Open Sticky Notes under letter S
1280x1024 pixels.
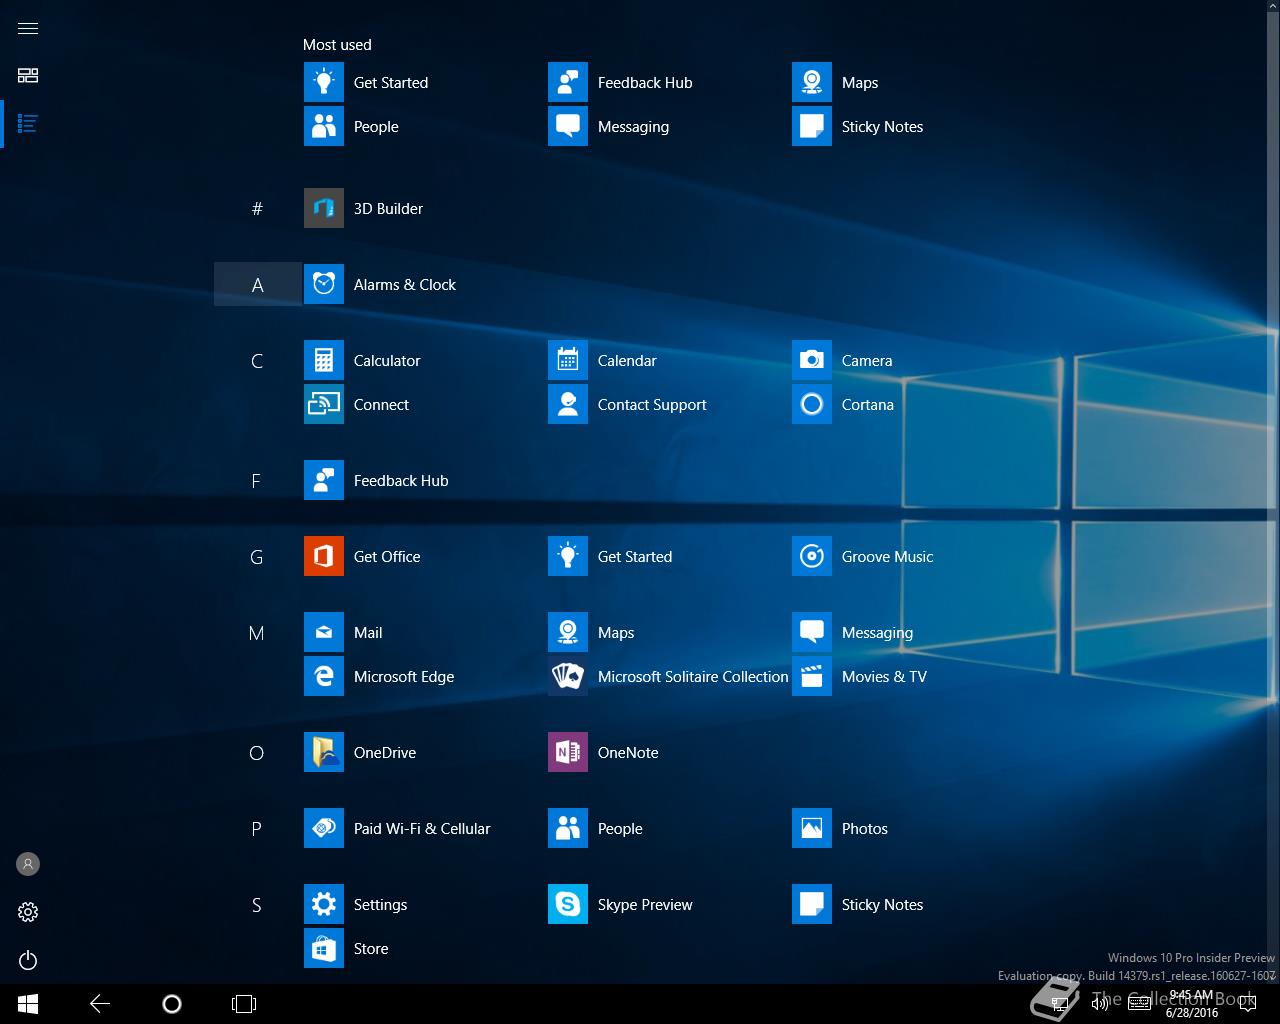point(811,904)
